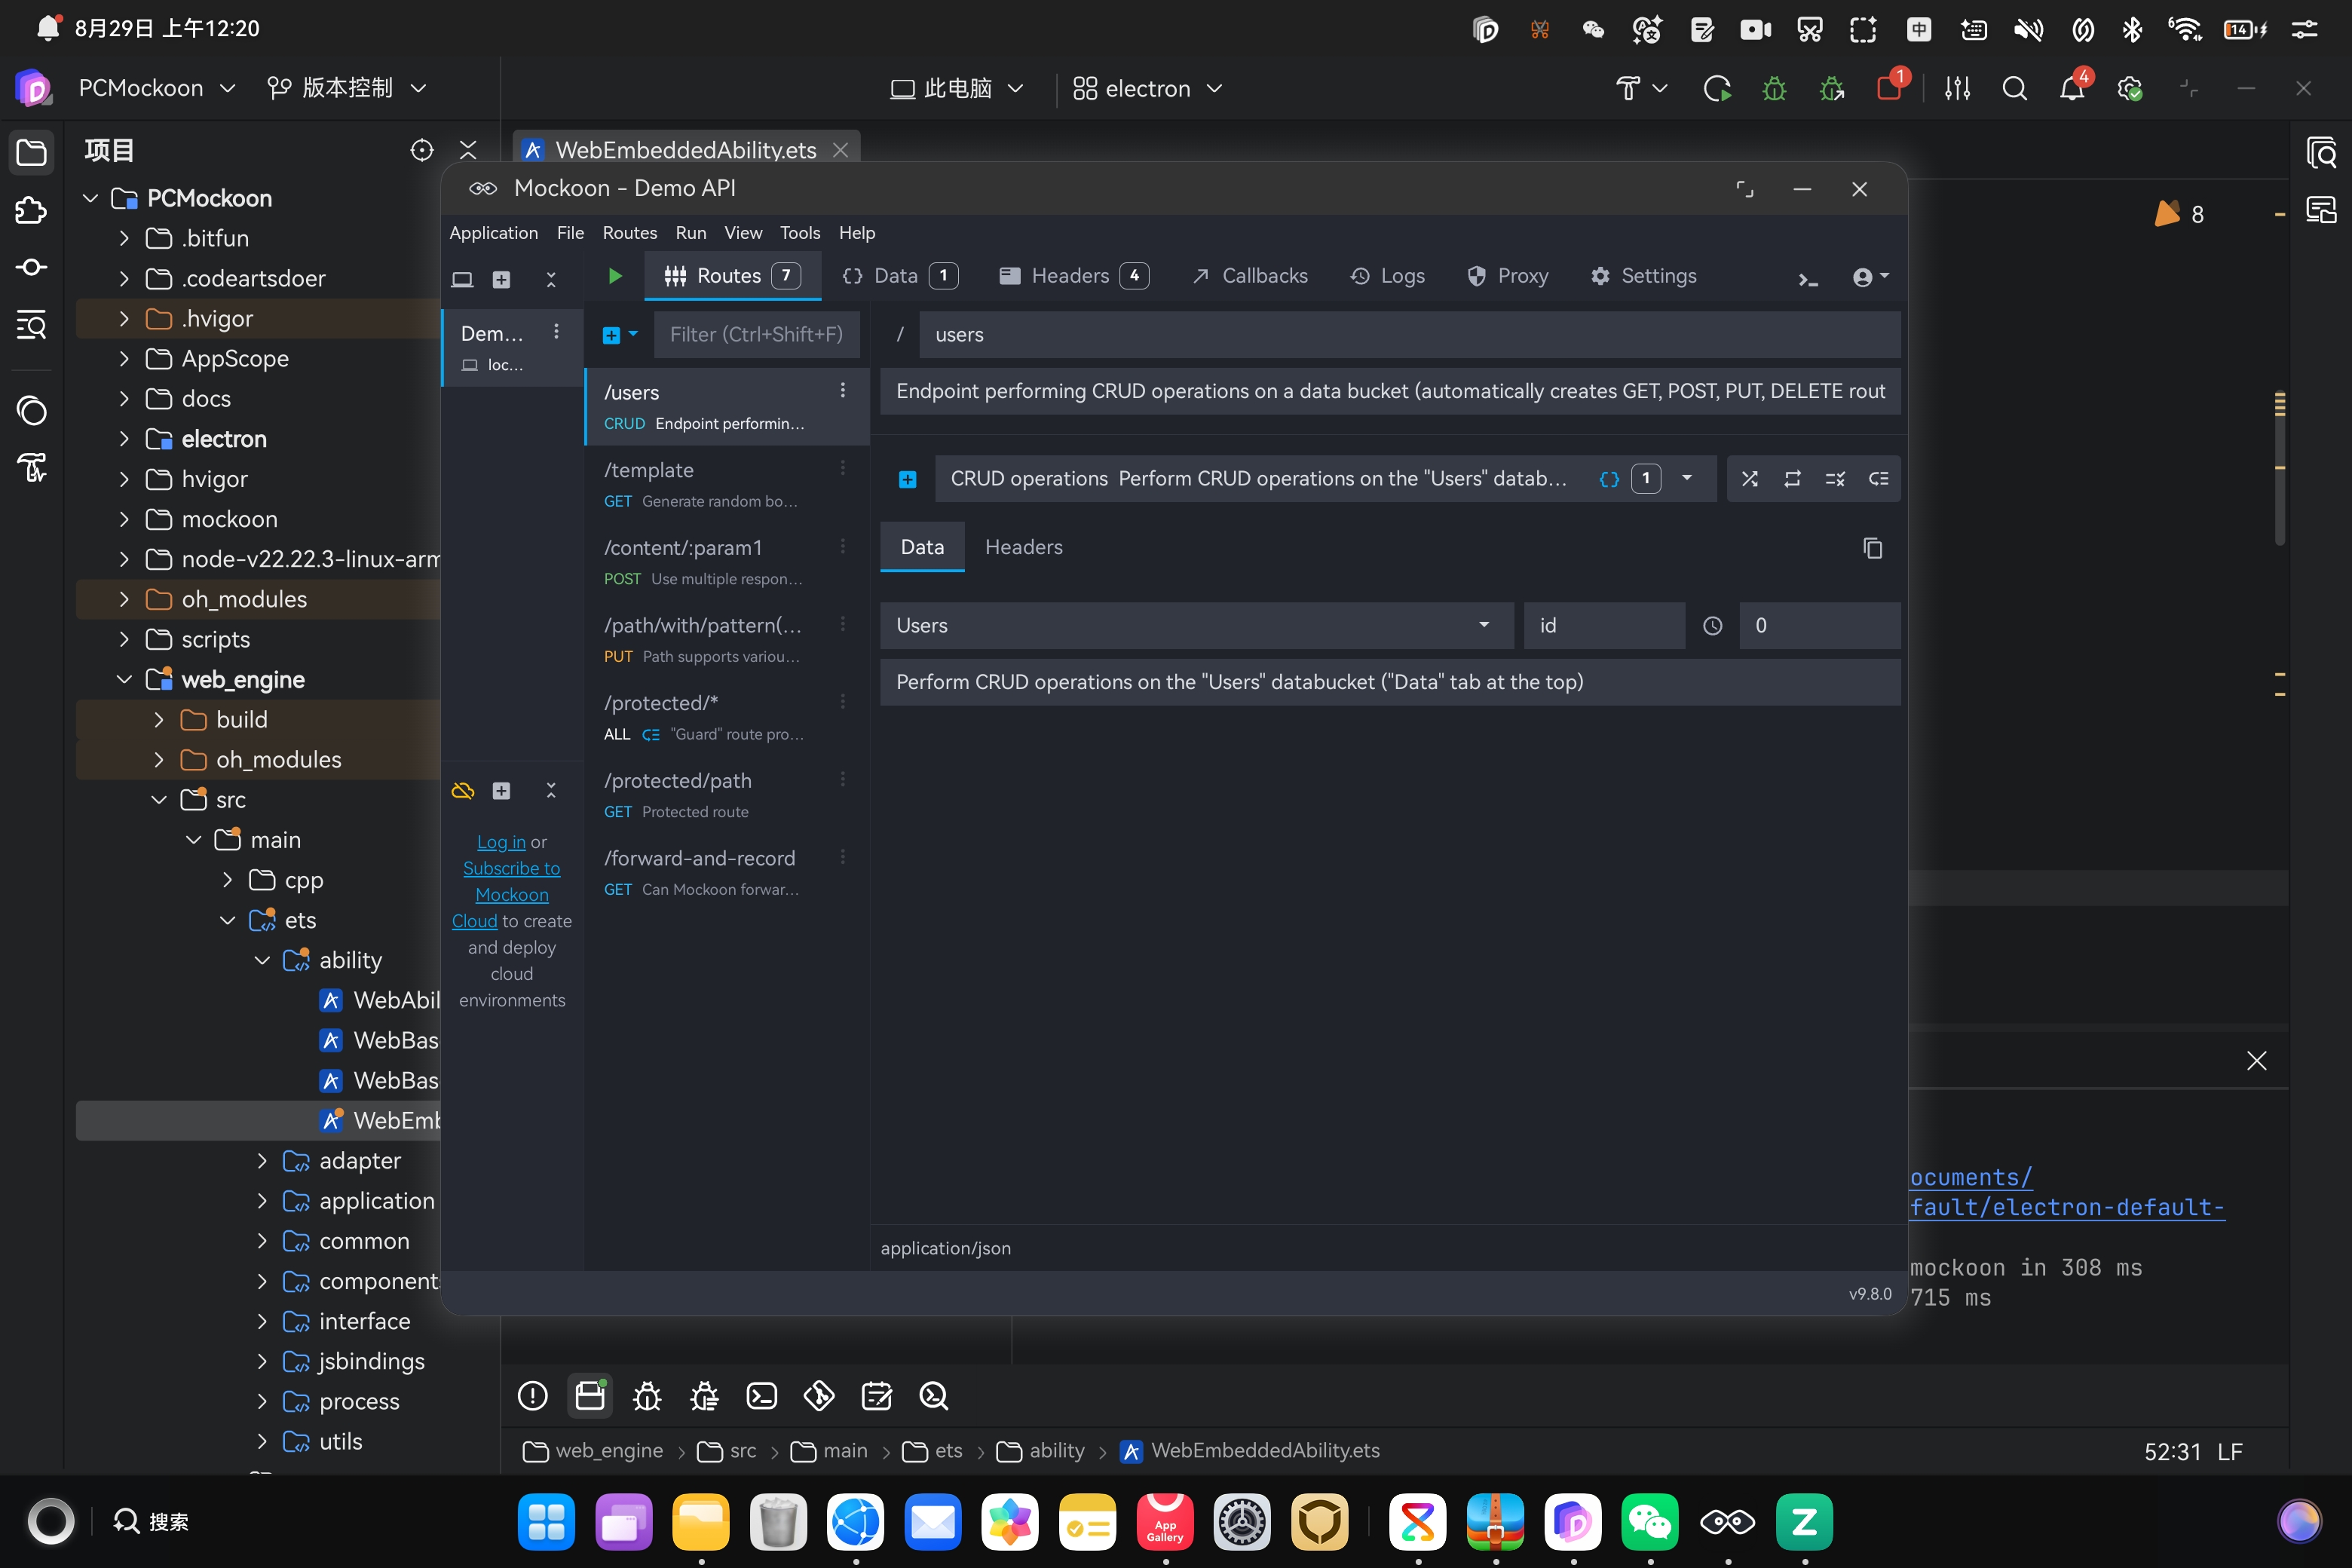Click the Log in link in Mockoon's cloud section

(501, 842)
